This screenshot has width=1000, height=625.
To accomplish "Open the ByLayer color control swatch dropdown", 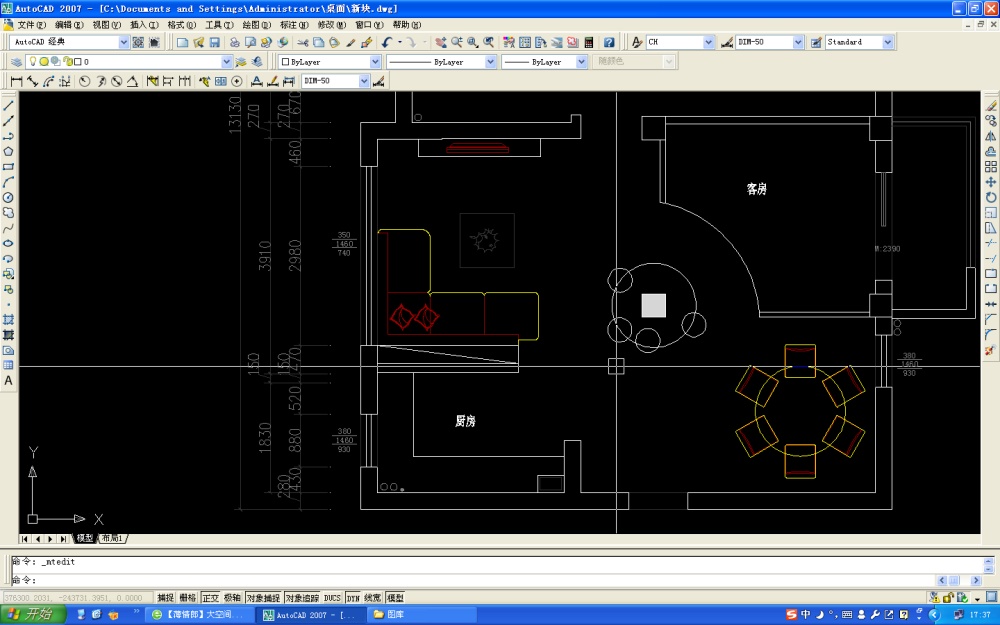I will click(x=375, y=62).
